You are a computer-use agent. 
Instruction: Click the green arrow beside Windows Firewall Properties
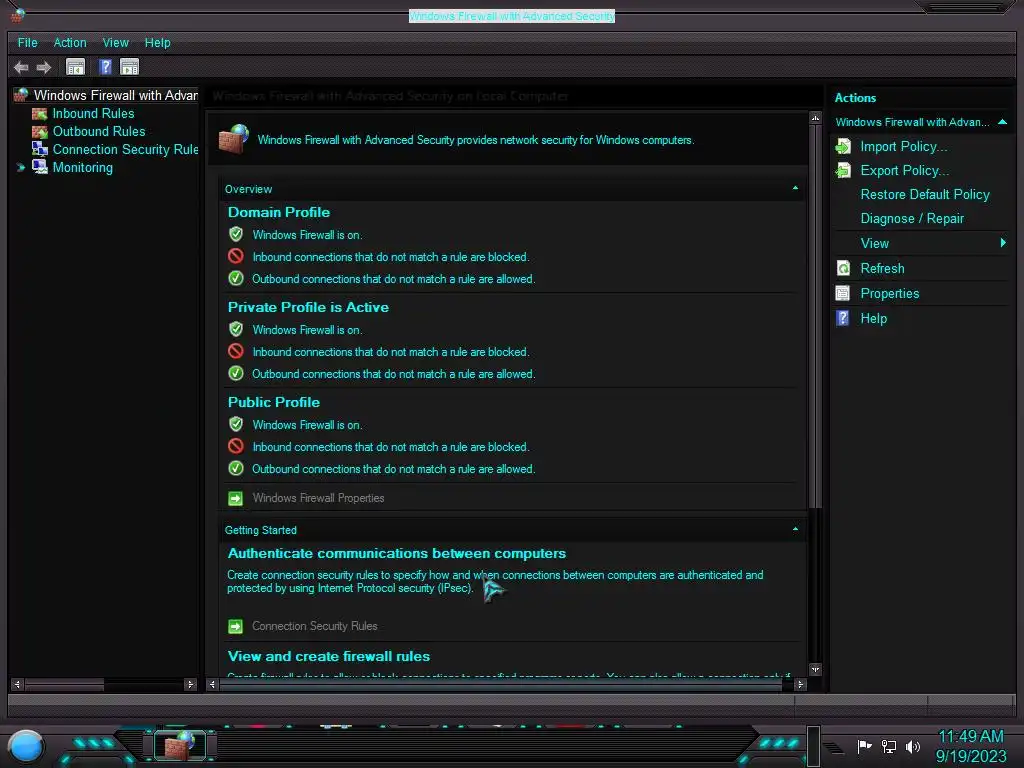click(236, 498)
